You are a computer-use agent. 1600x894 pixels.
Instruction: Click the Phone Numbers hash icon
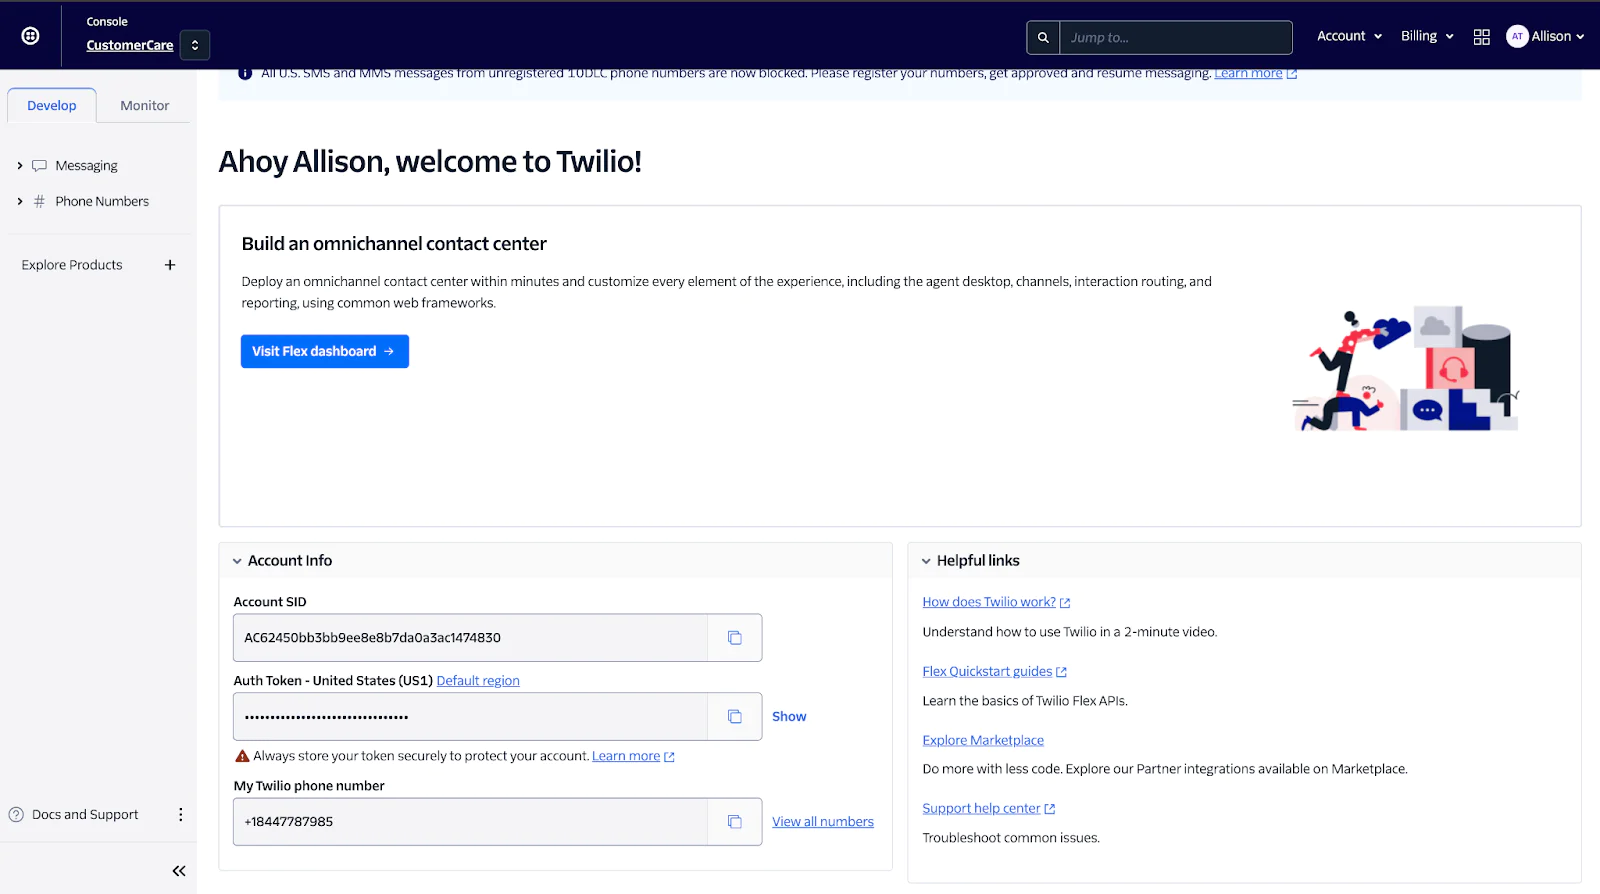tap(39, 201)
